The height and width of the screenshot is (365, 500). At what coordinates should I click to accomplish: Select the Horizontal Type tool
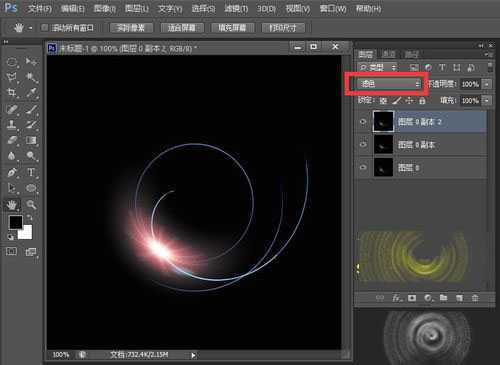click(x=31, y=172)
